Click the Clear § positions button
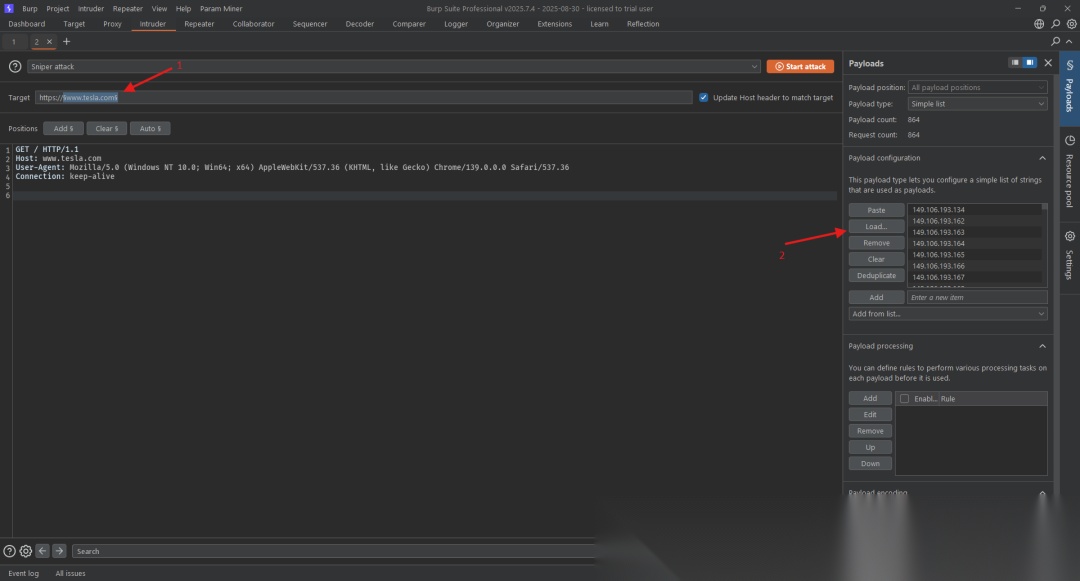 pyautogui.click(x=107, y=129)
